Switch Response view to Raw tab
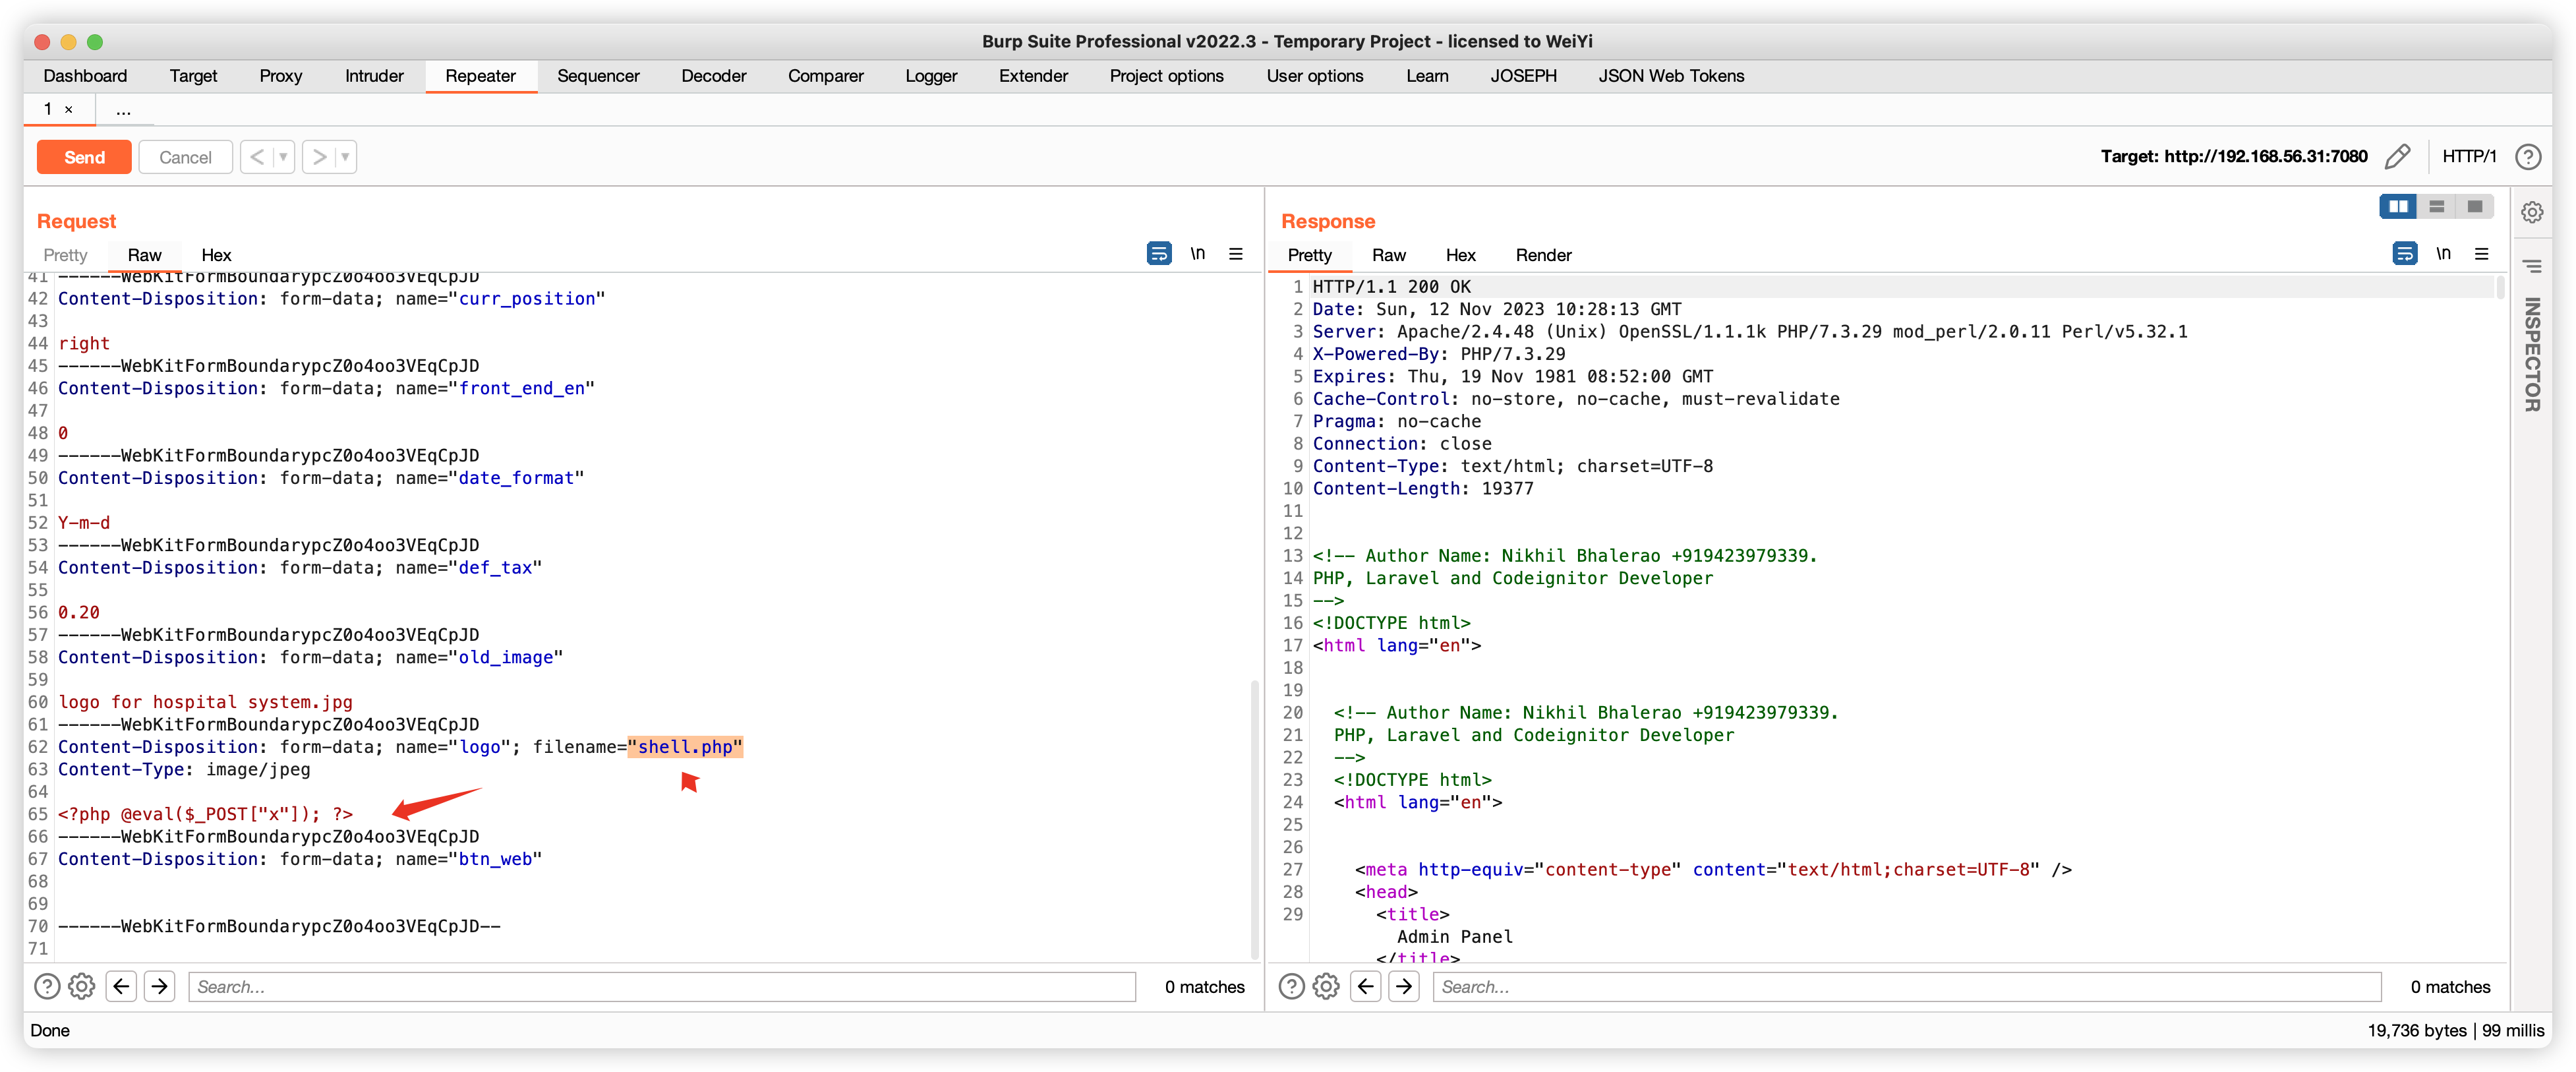Viewport: 2576px width, 1072px height. [1388, 255]
